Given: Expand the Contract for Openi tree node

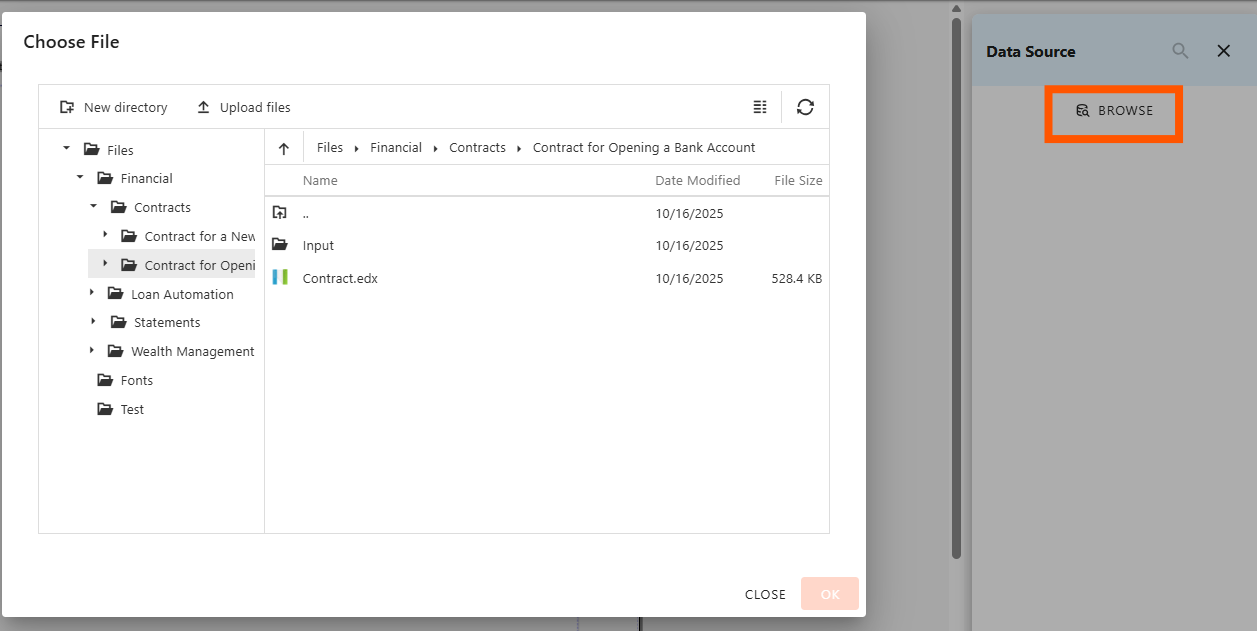Looking at the screenshot, I should pyautogui.click(x=106, y=264).
